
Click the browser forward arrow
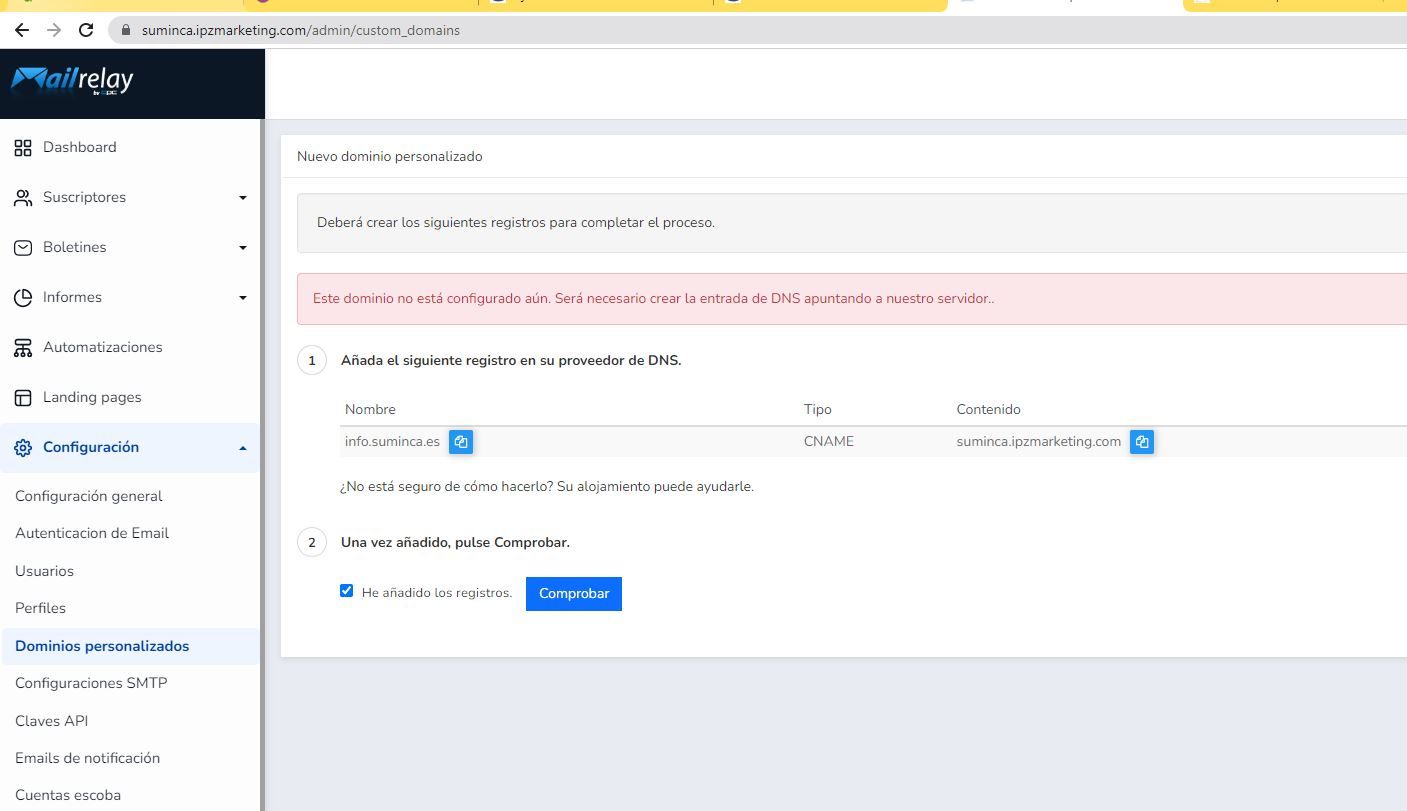tap(54, 30)
